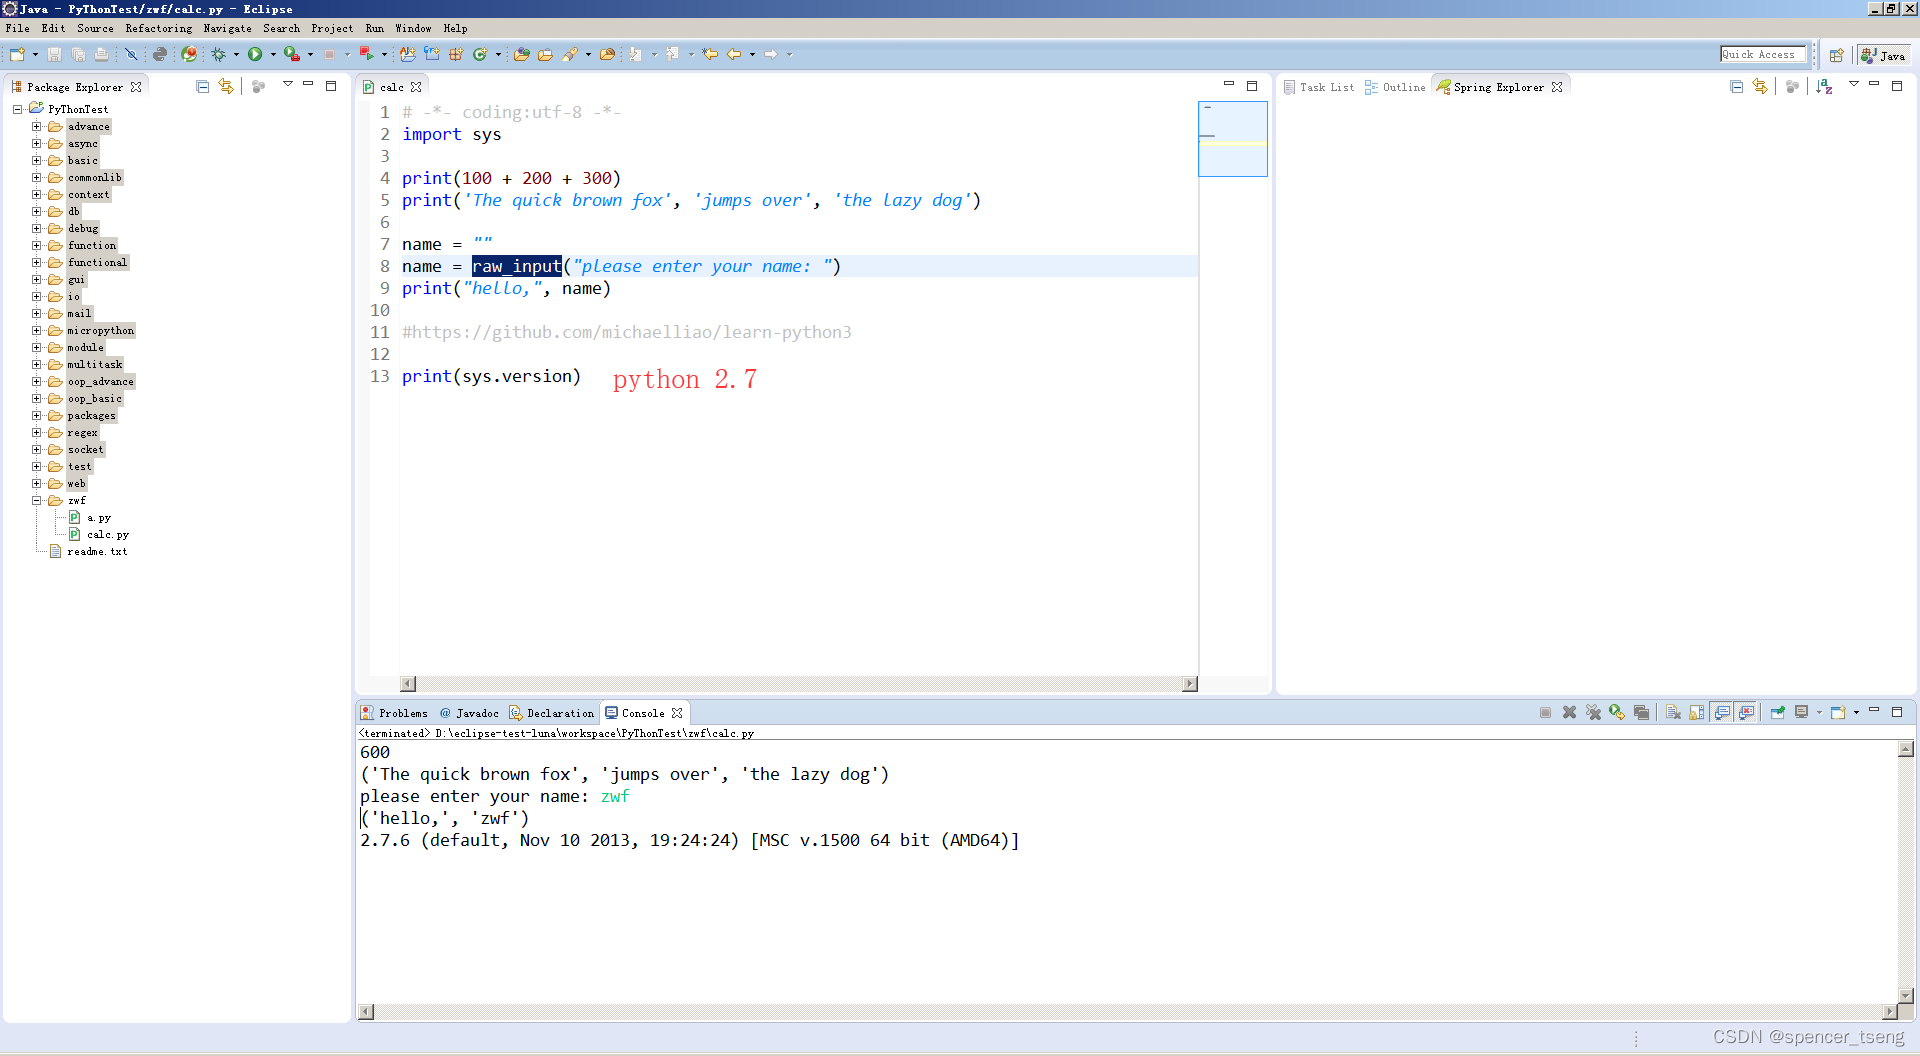Click the Print toolbar icon
The height and width of the screenshot is (1056, 1920).
101,54
